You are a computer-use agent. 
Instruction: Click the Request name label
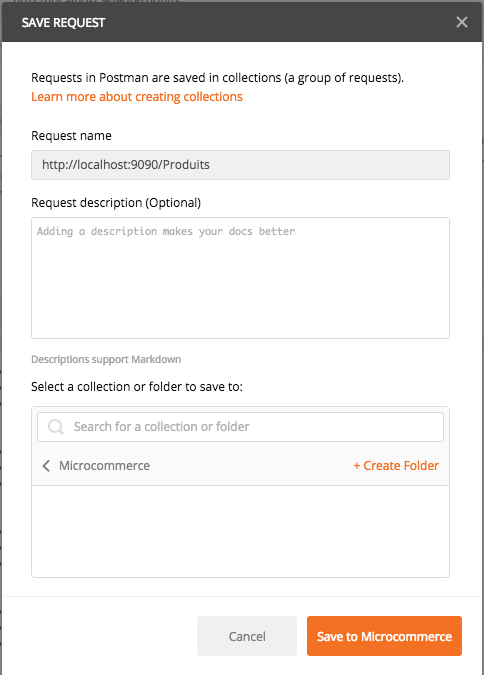71,136
